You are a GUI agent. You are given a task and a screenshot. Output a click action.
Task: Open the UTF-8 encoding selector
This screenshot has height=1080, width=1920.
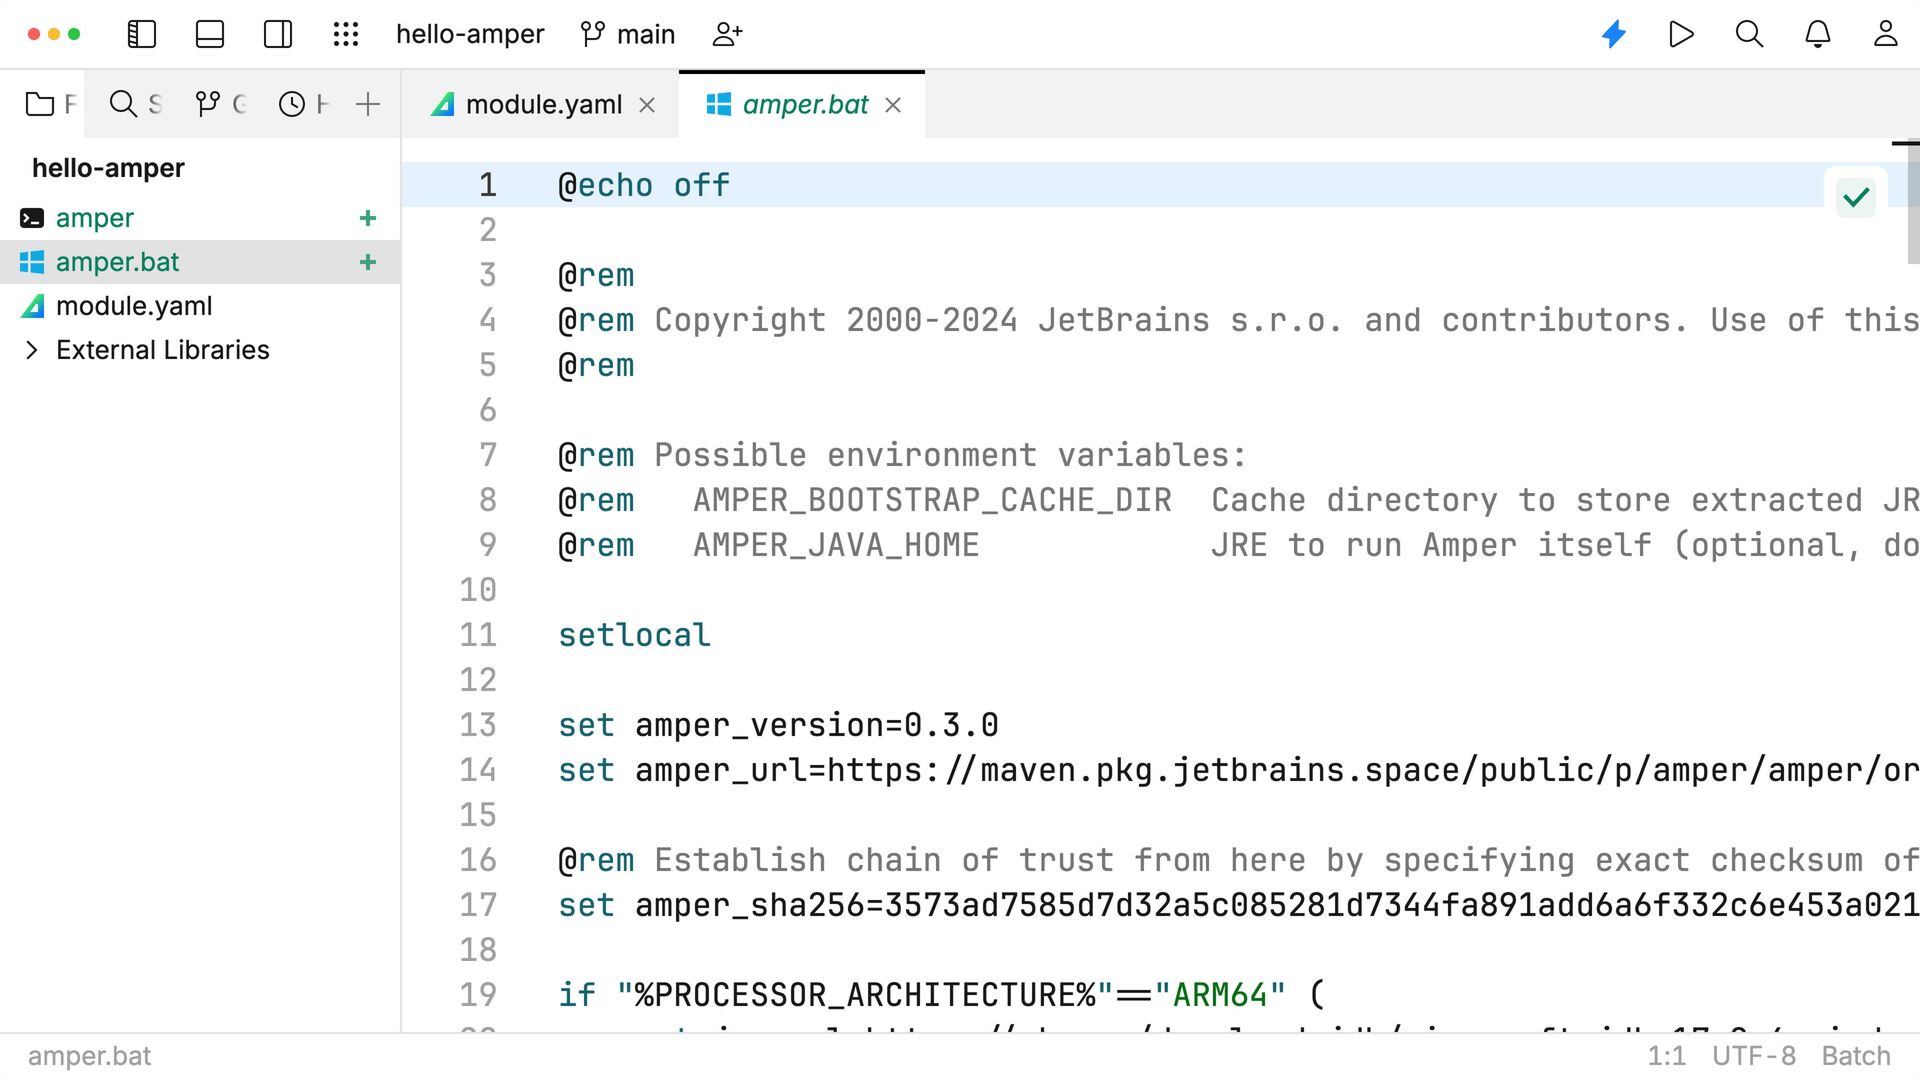tap(1754, 1056)
